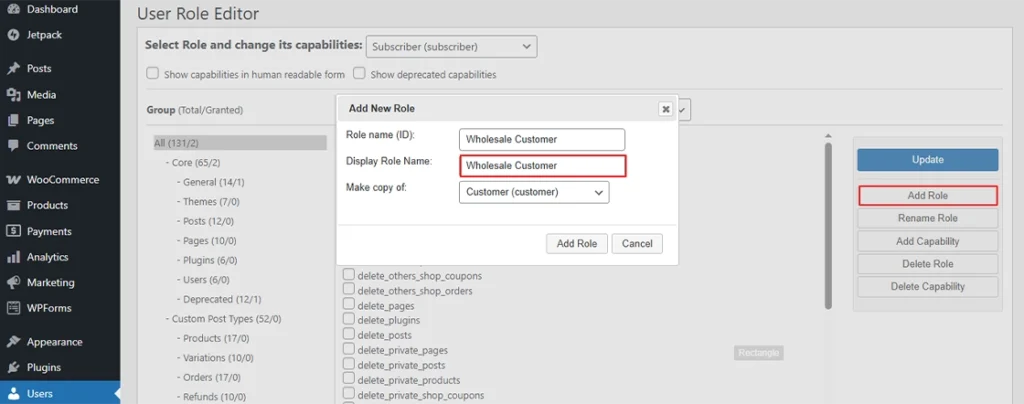Image resolution: width=1024 pixels, height=404 pixels.
Task: Enable Show capabilities in human readable form
Action: tap(153, 74)
